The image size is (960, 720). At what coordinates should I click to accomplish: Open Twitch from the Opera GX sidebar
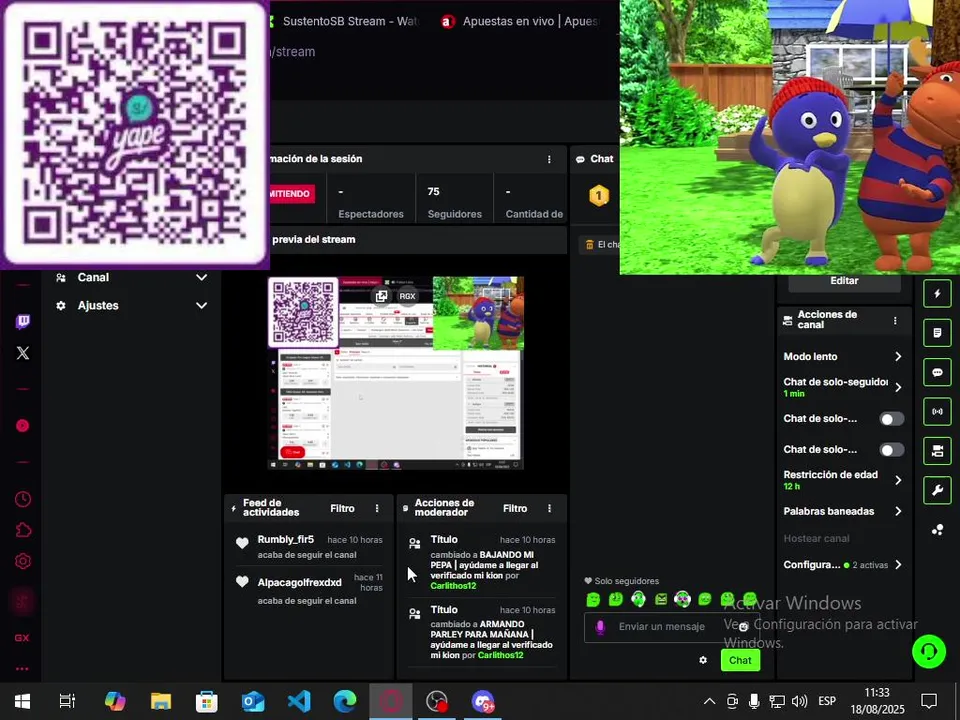[x=23, y=321]
